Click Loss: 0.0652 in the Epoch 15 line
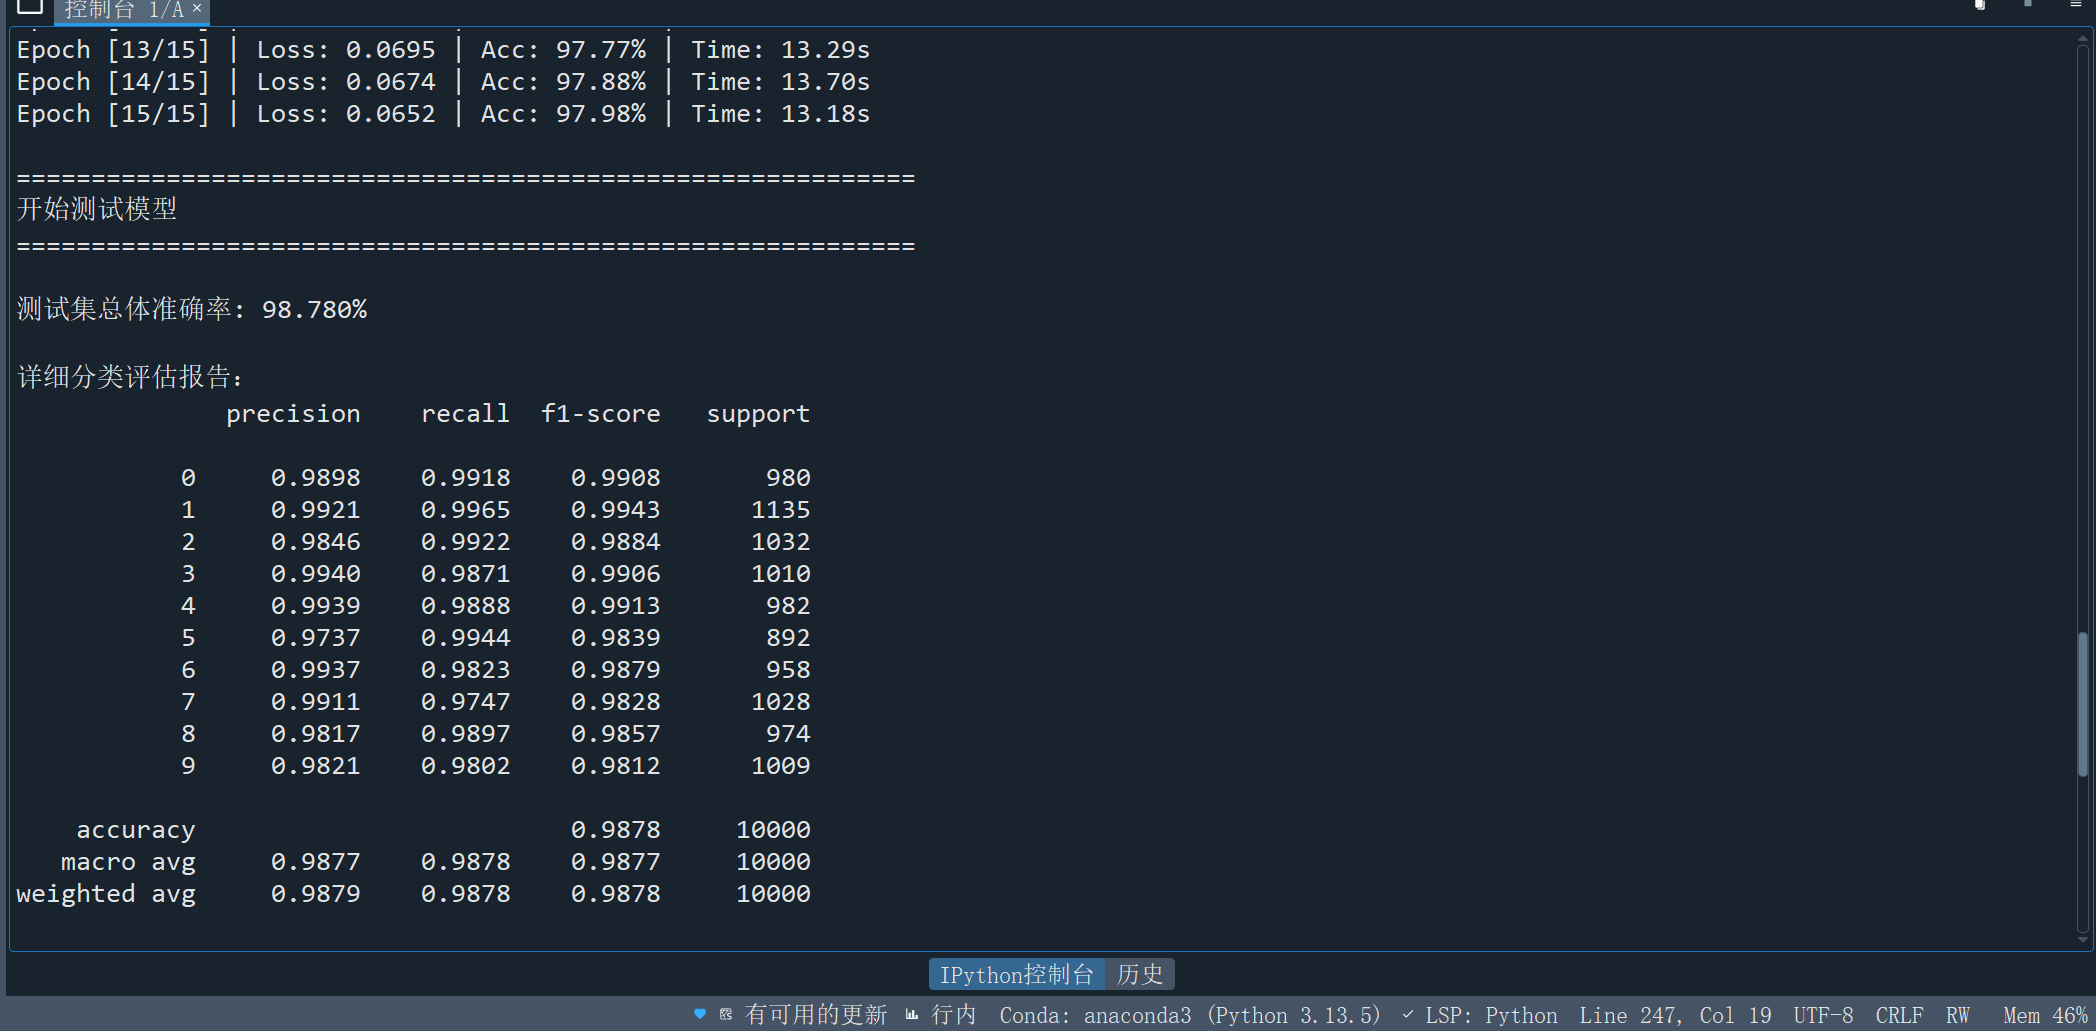 tap(346, 114)
